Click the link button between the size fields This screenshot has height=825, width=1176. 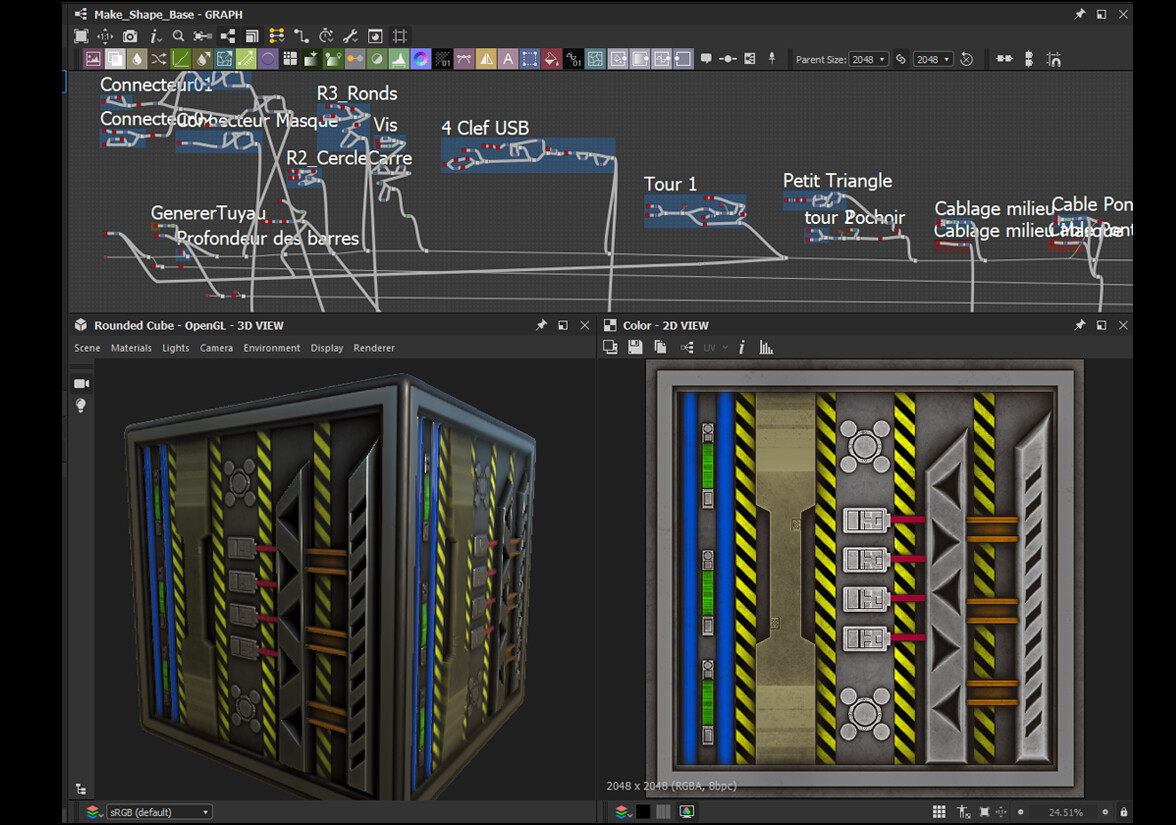[902, 59]
